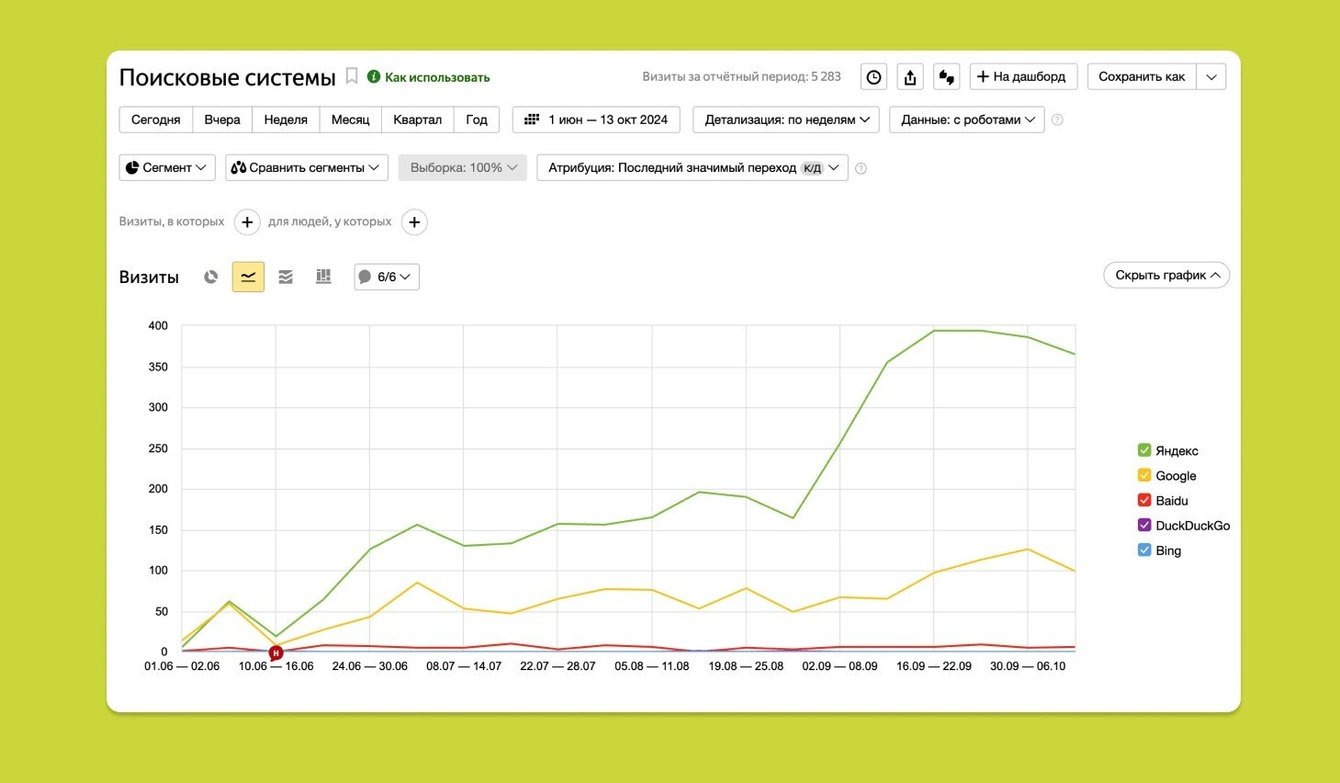Add visit condition with plus icon
The width and height of the screenshot is (1340, 783).
tap(247, 222)
